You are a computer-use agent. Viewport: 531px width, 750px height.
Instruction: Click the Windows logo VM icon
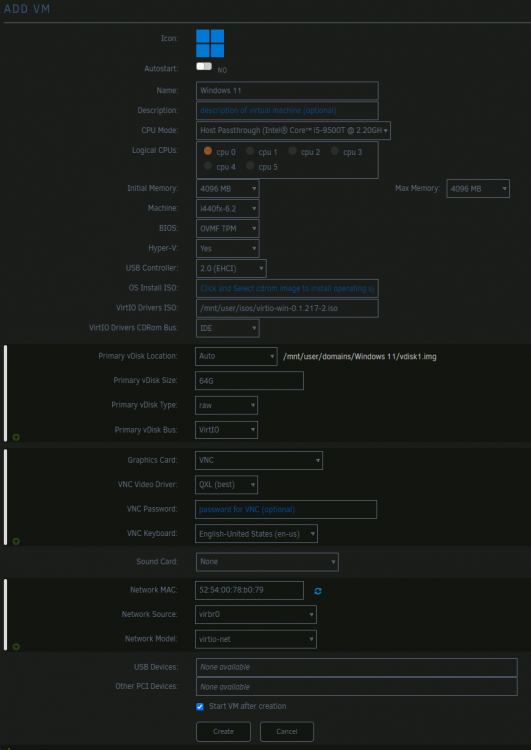pos(210,44)
